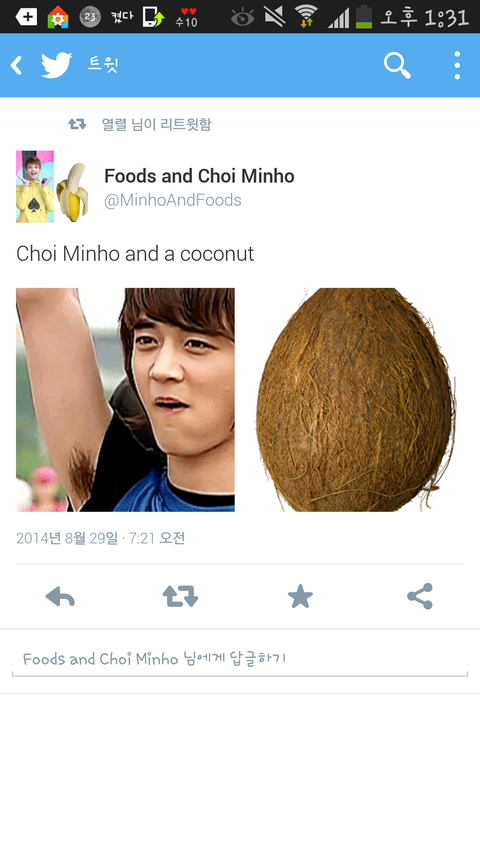The image size is (480, 853).
Task: View the Choi Minho photo attachment
Action: pyautogui.click(x=125, y=400)
